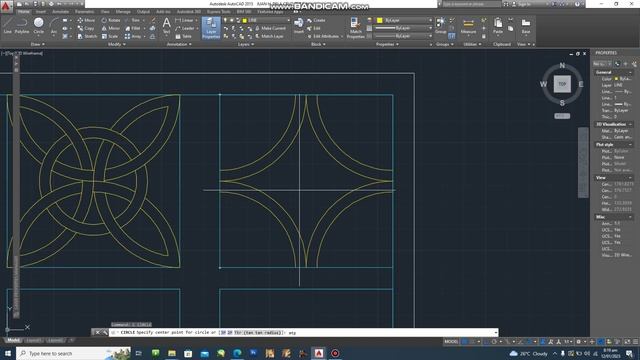Open the Annotate ribbon tab
The width and height of the screenshot is (640, 360).
tap(60, 12)
